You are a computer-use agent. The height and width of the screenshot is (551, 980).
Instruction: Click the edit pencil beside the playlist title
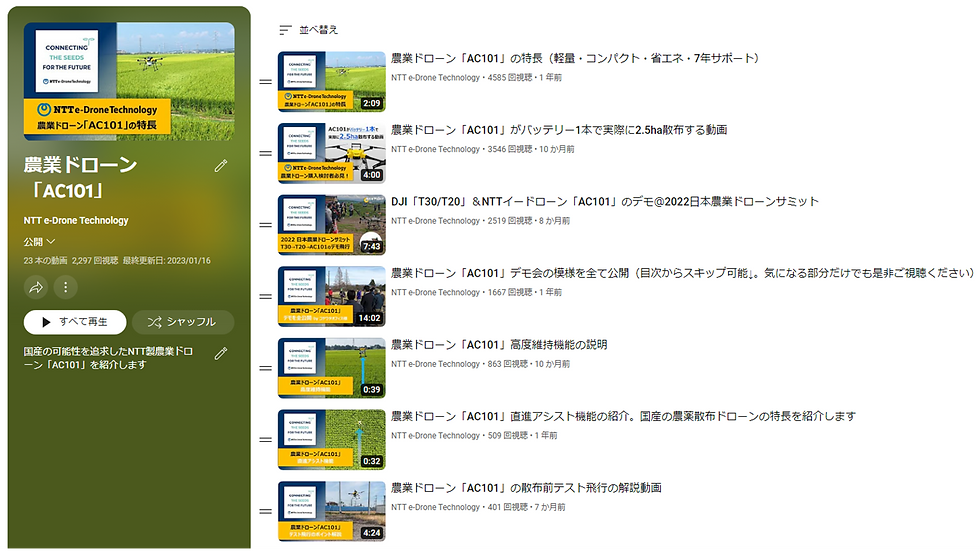click(x=221, y=166)
